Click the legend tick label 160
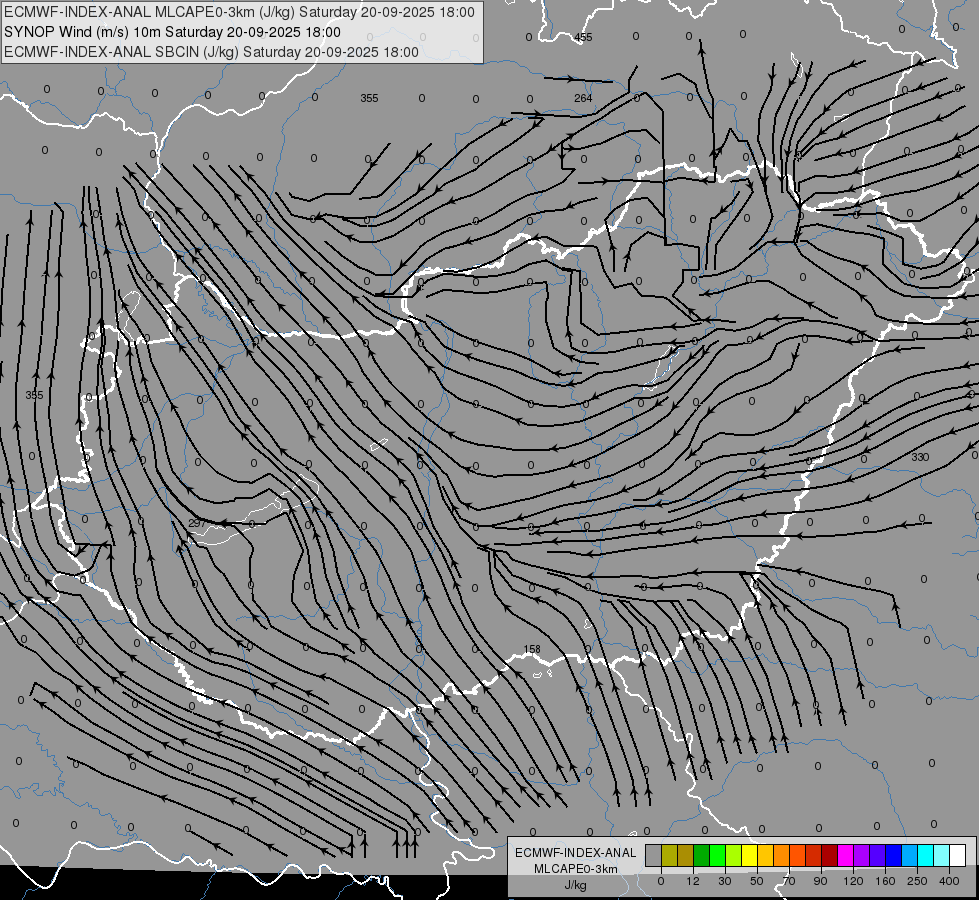 click(x=885, y=881)
